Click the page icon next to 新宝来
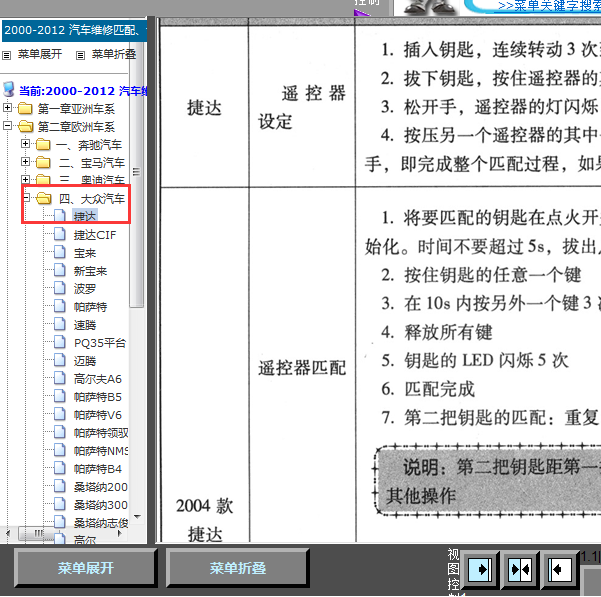Screen dimensions: 601x597 click(x=60, y=270)
